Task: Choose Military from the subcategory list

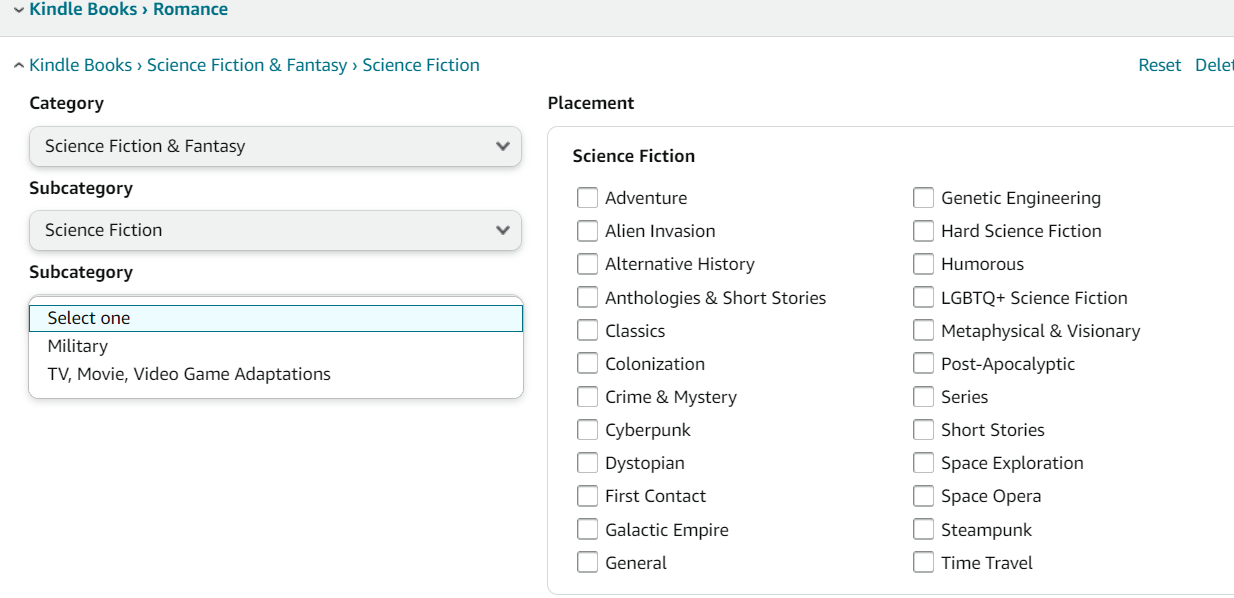Action: (78, 346)
